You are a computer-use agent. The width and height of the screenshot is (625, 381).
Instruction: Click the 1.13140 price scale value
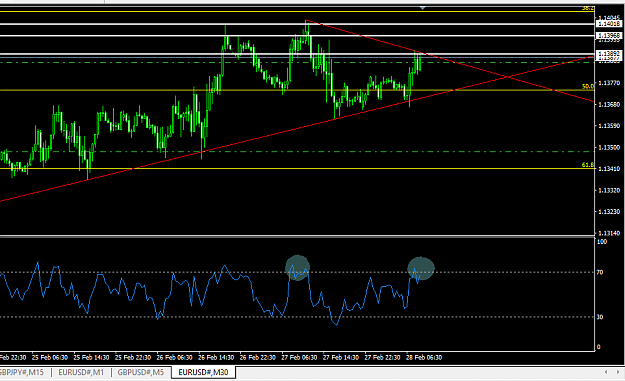[609, 233]
